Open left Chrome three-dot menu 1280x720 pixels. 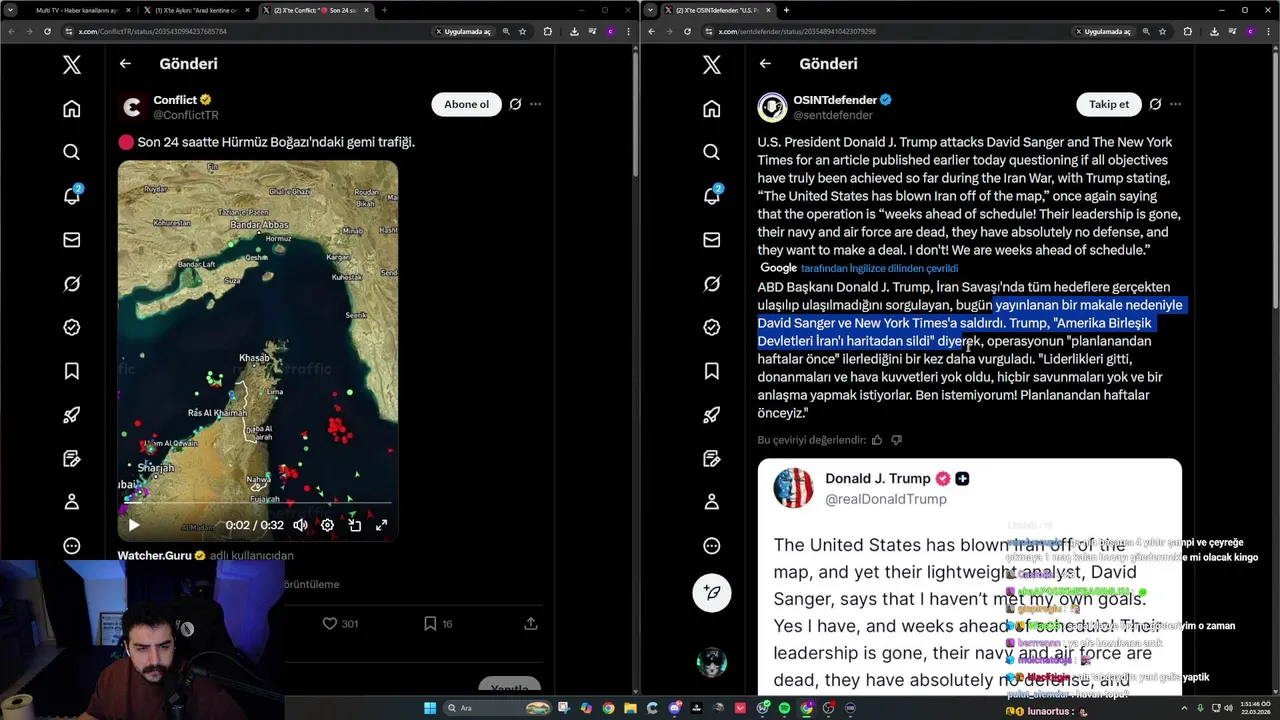point(628,31)
